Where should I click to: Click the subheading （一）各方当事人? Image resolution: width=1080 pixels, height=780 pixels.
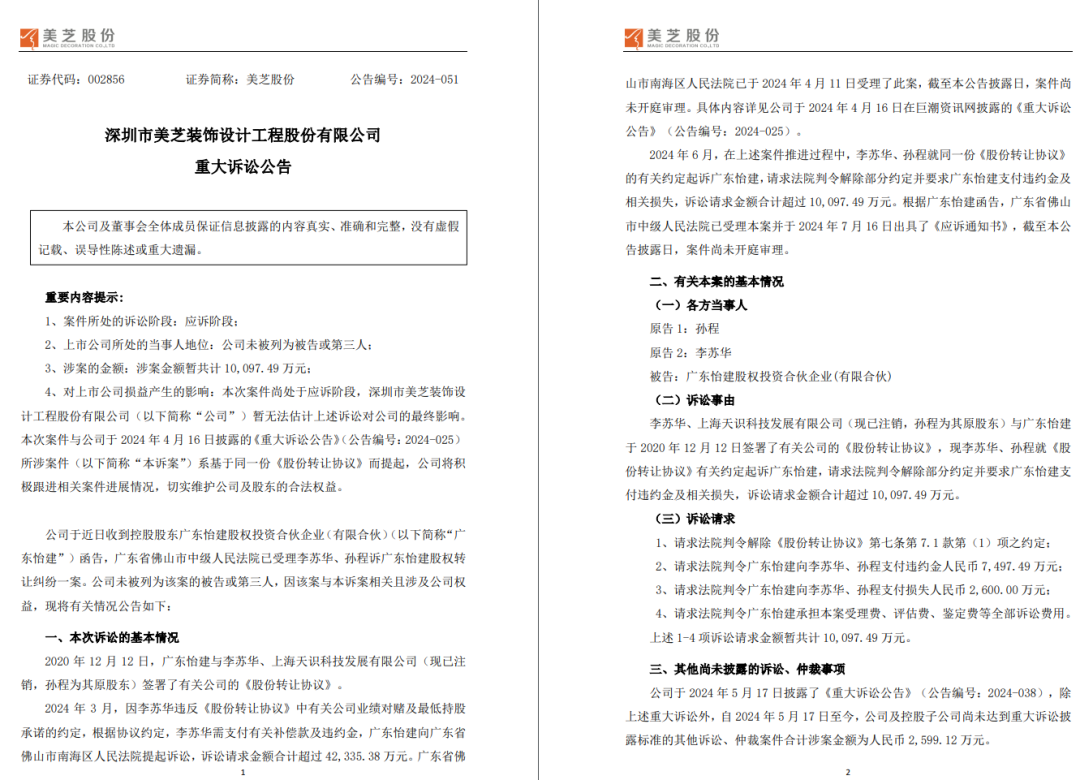click(698, 305)
